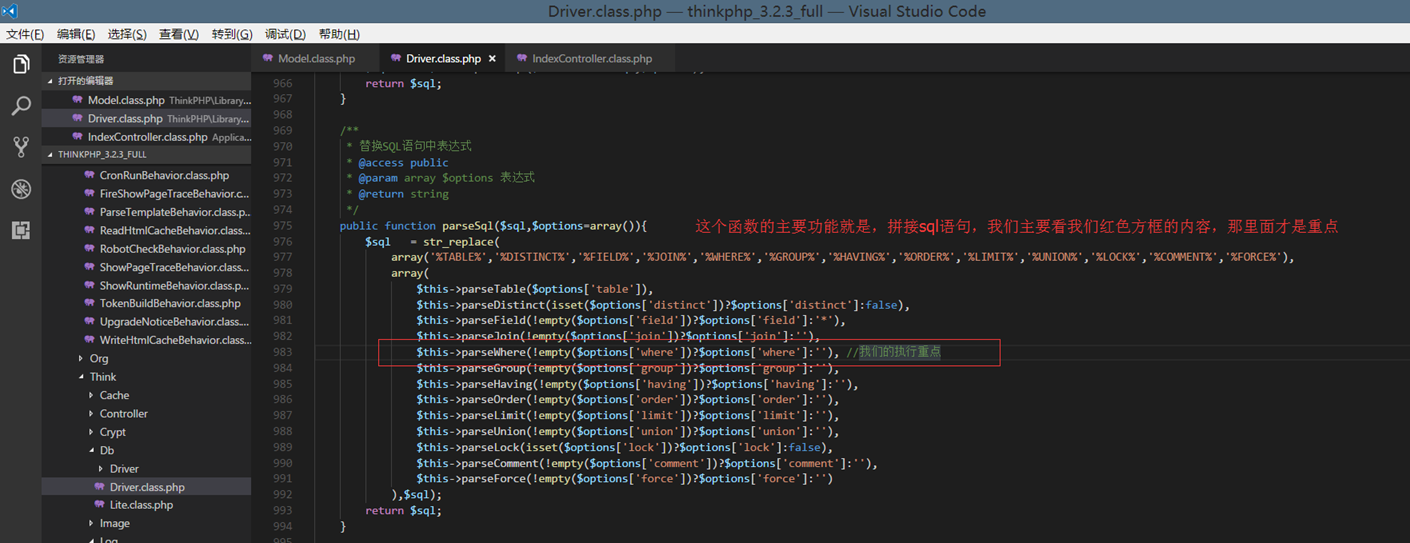Click the @access public doc comment
1410x543 pixels.
[x=404, y=162]
